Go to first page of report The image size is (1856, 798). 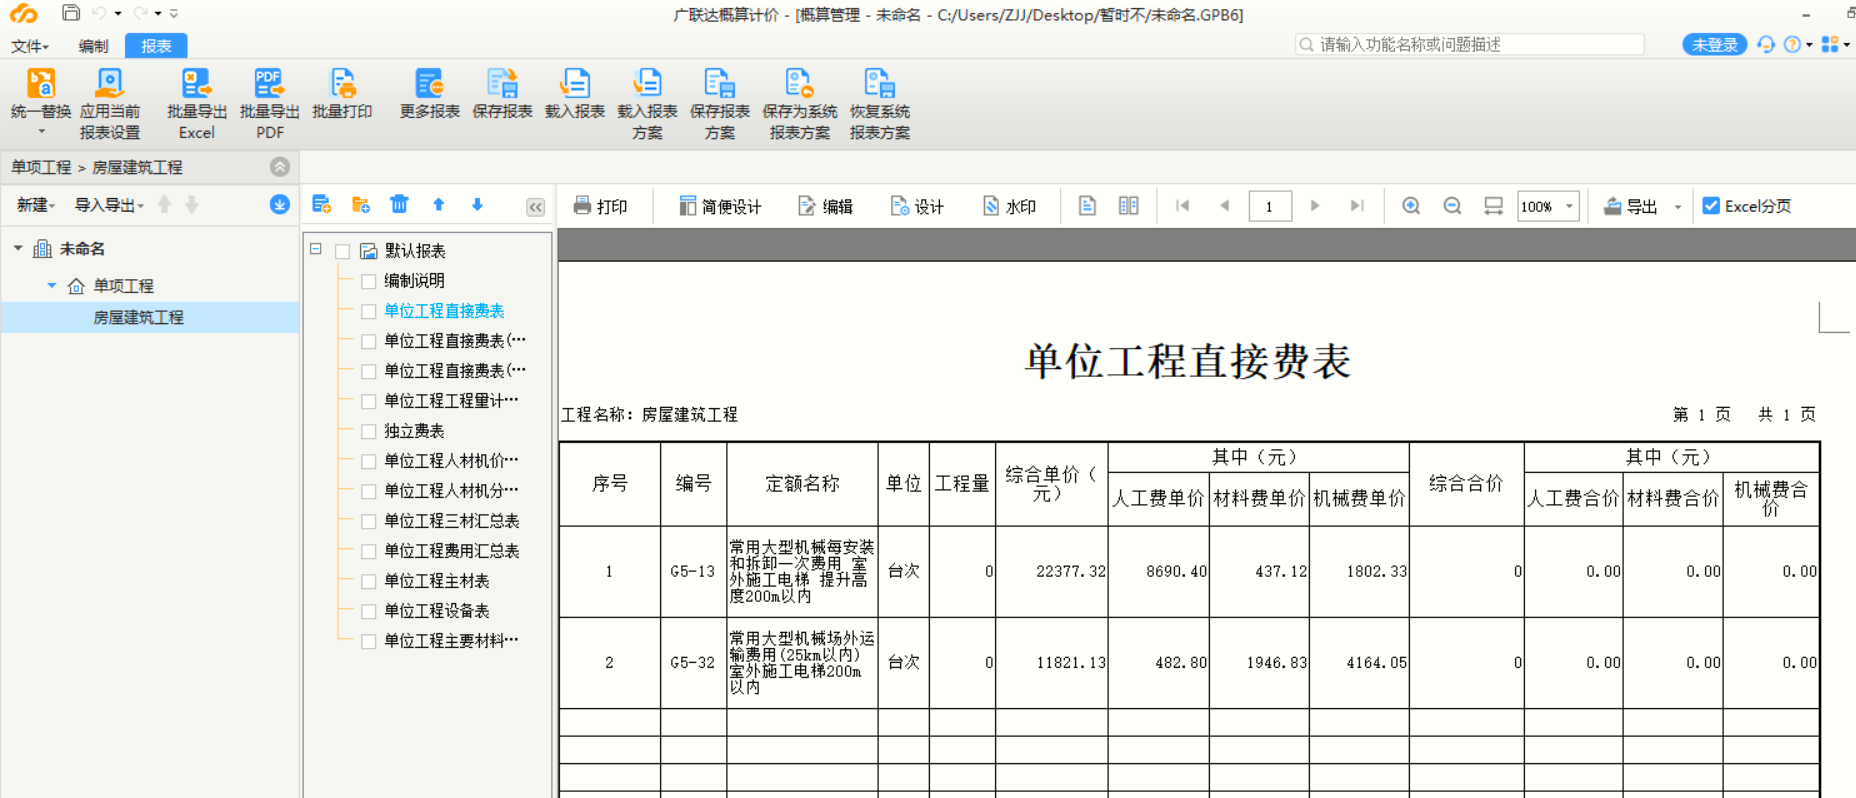tap(1183, 206)
